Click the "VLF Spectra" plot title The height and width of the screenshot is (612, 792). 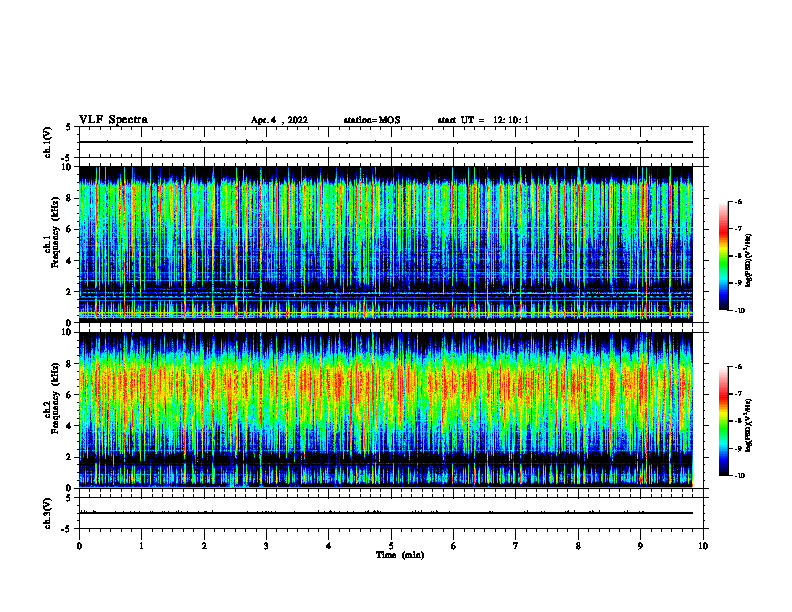click(x=113, y=120)
